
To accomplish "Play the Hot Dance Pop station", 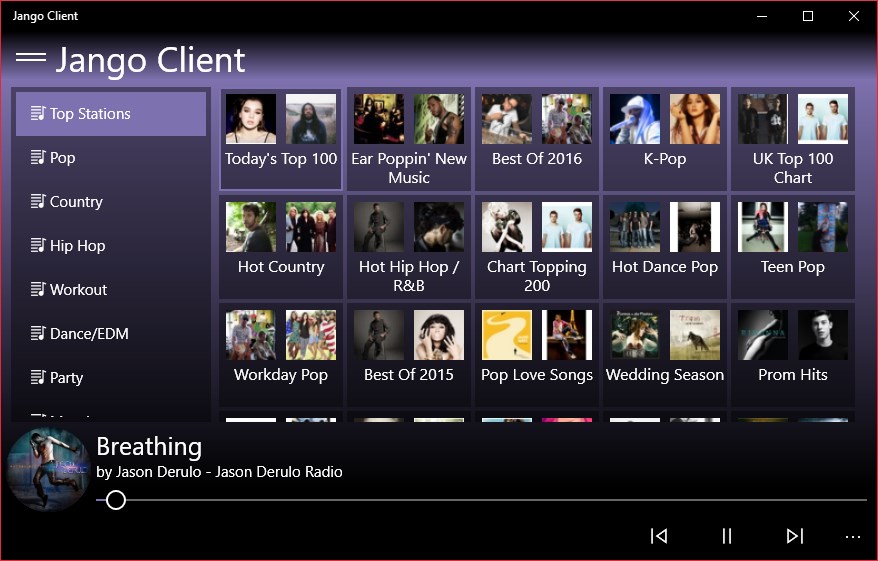I will coord(665,247).
